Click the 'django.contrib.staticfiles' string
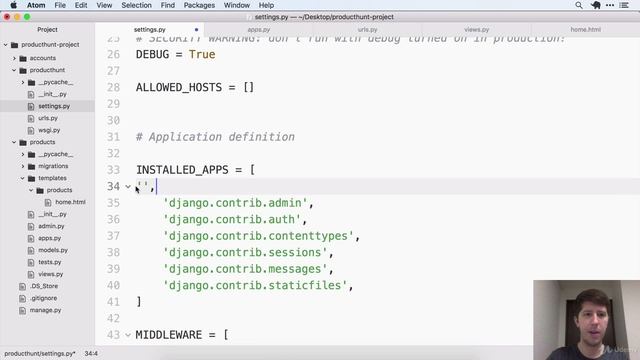 [x=255, y=285]
